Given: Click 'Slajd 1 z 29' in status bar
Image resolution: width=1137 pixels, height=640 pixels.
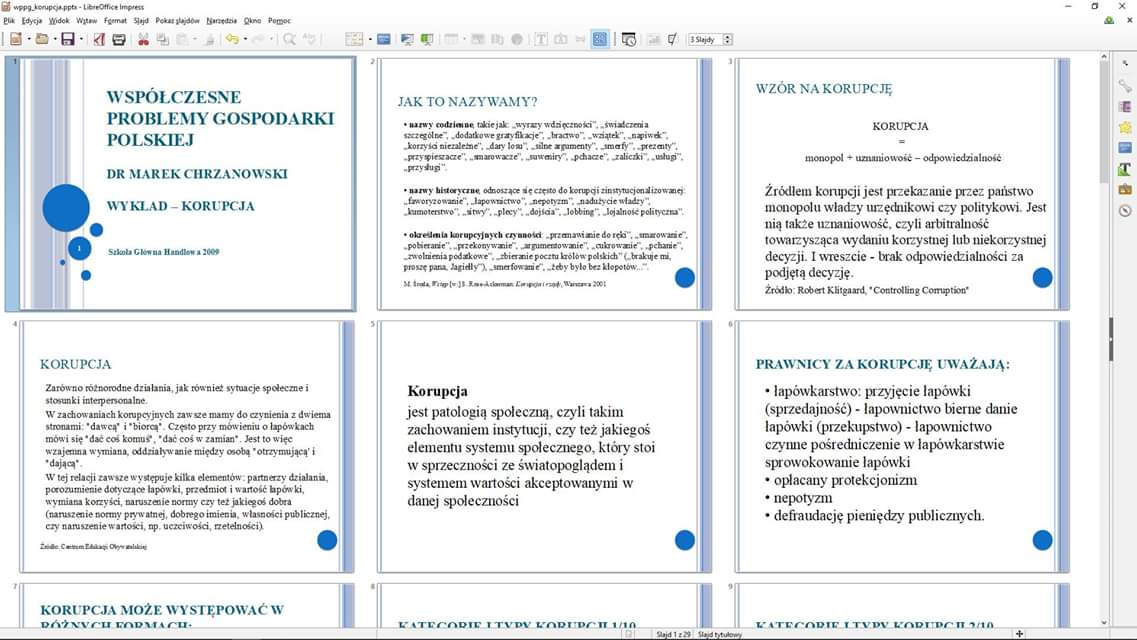Looking at the screenshot, I should (x=673, y=634).
